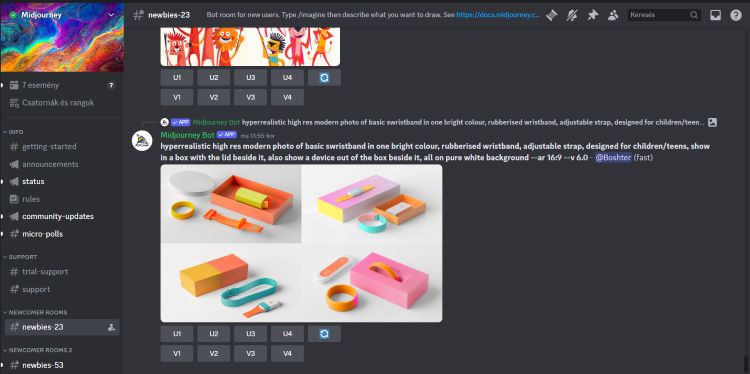Click the image attachment icon on reply preview
Screen dimensions: 750x374
point(712,122)
